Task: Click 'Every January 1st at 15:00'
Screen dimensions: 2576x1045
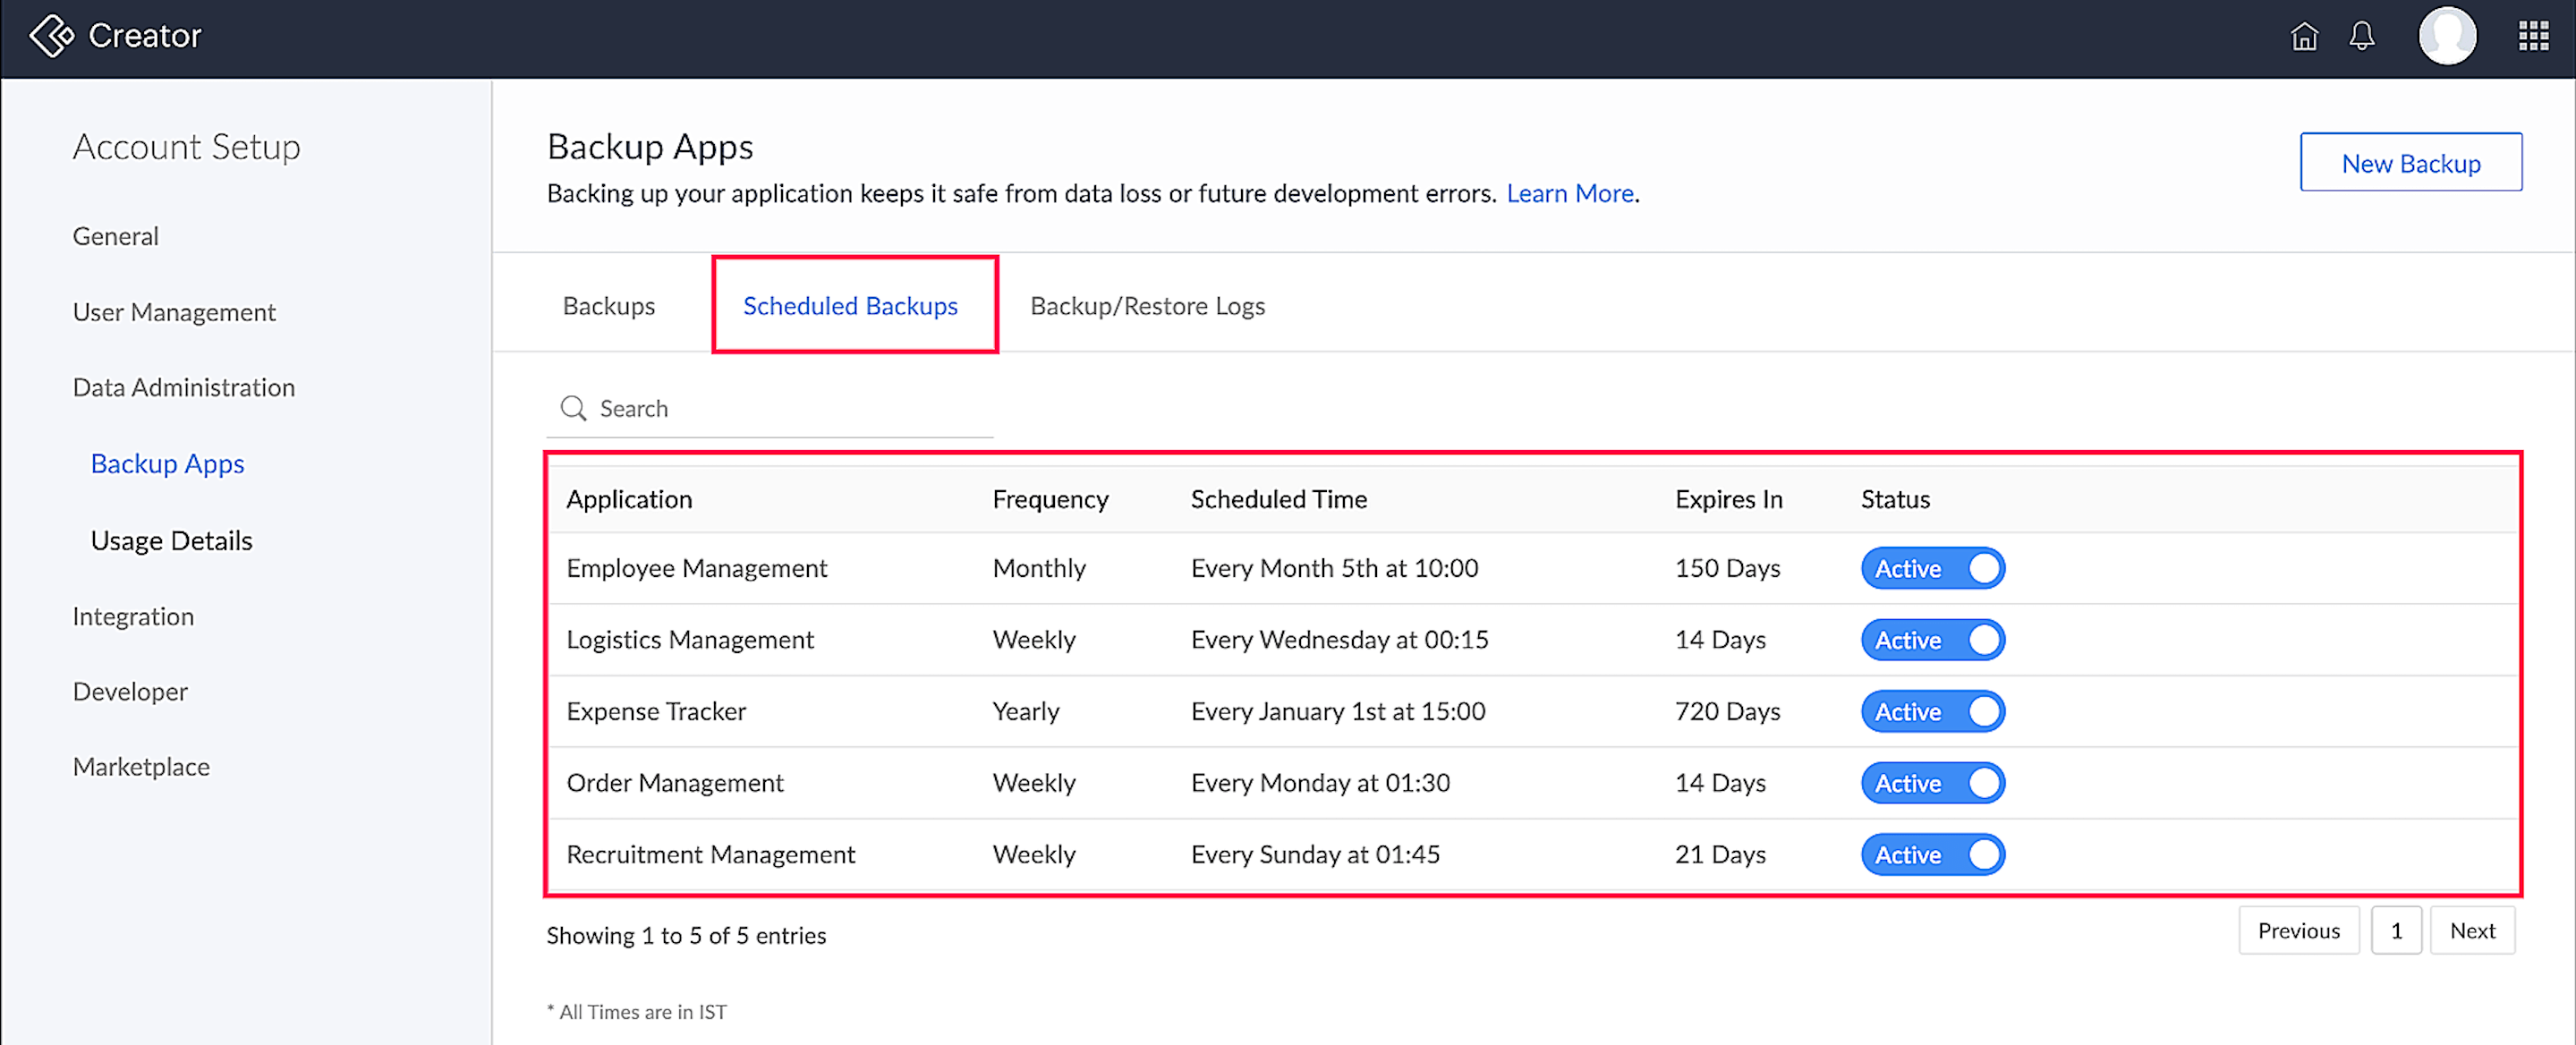Action: [1338, 711]
